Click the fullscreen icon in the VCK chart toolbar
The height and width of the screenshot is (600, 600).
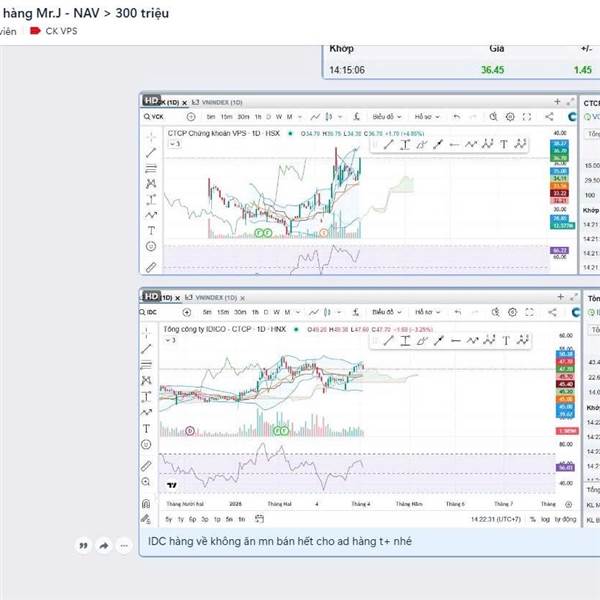(x=527, y=117)
